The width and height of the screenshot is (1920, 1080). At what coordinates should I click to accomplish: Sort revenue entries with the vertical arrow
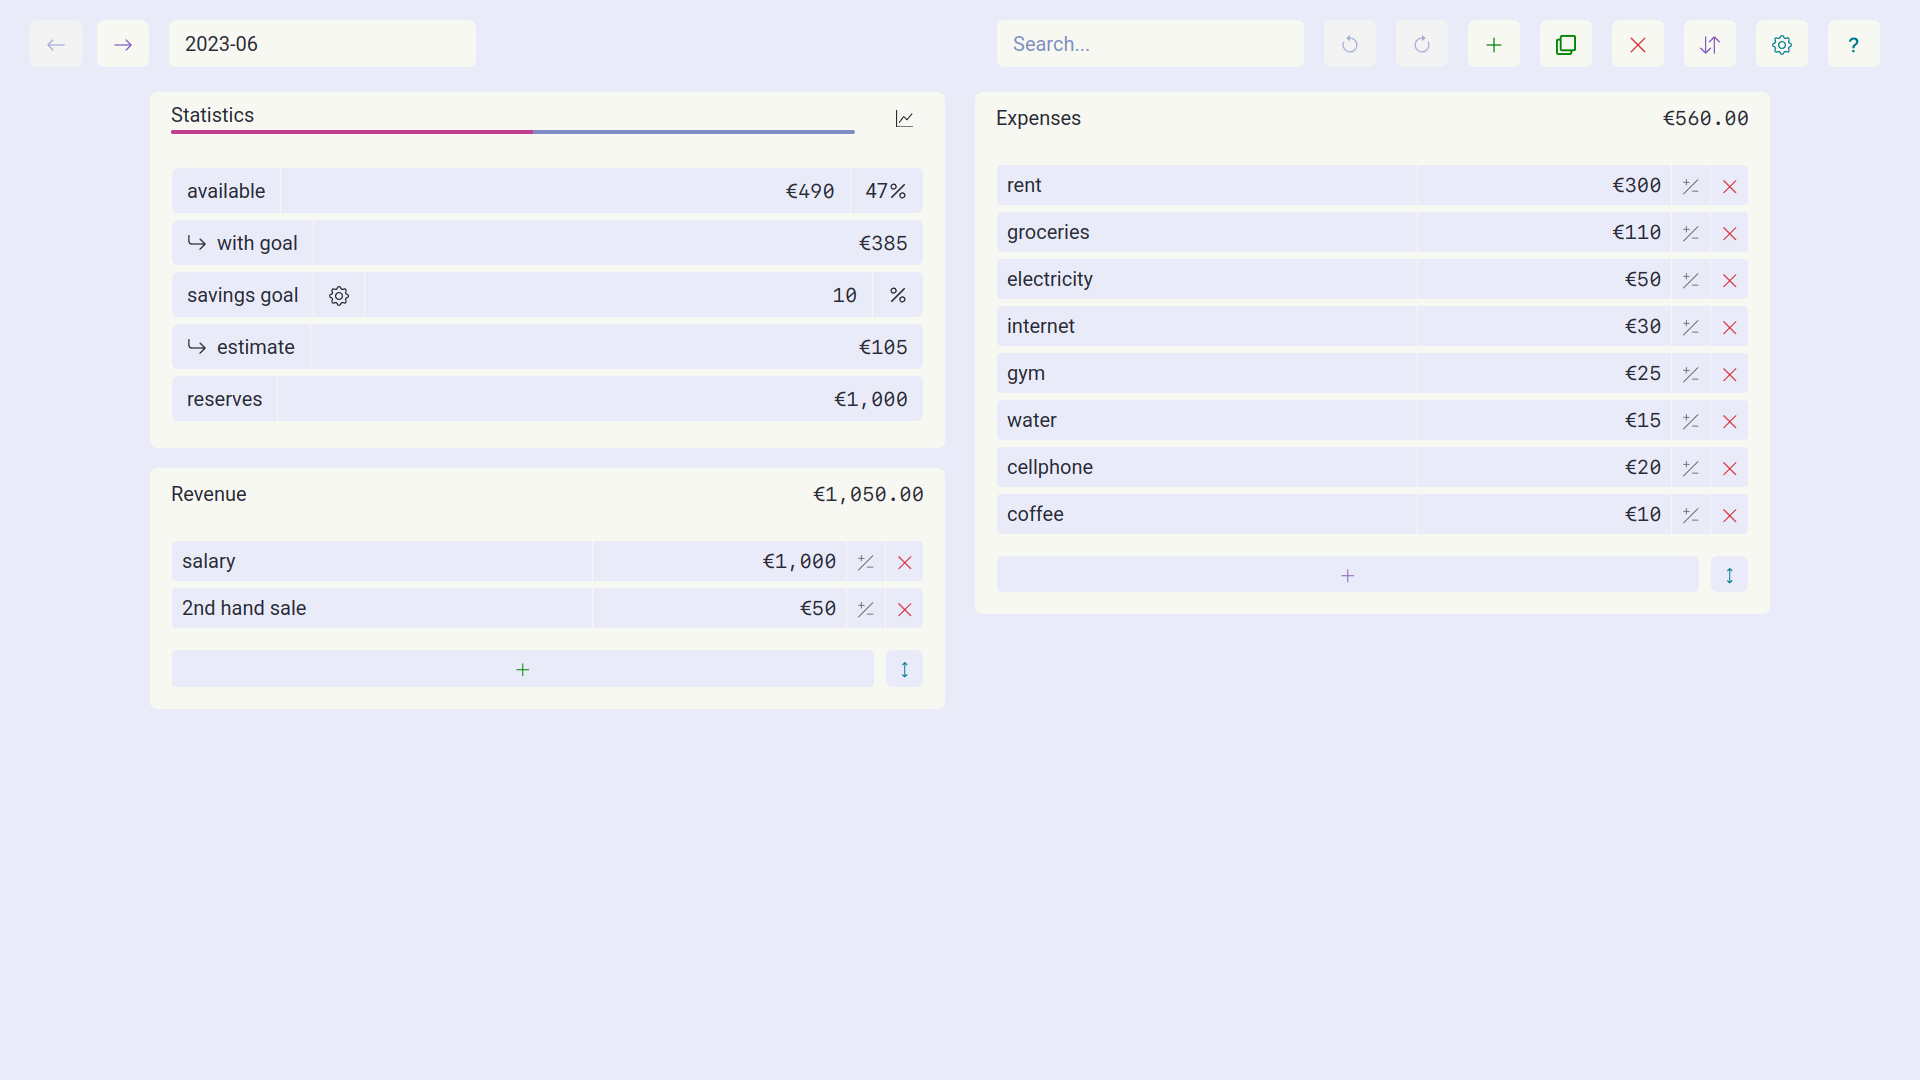point(905,669)
